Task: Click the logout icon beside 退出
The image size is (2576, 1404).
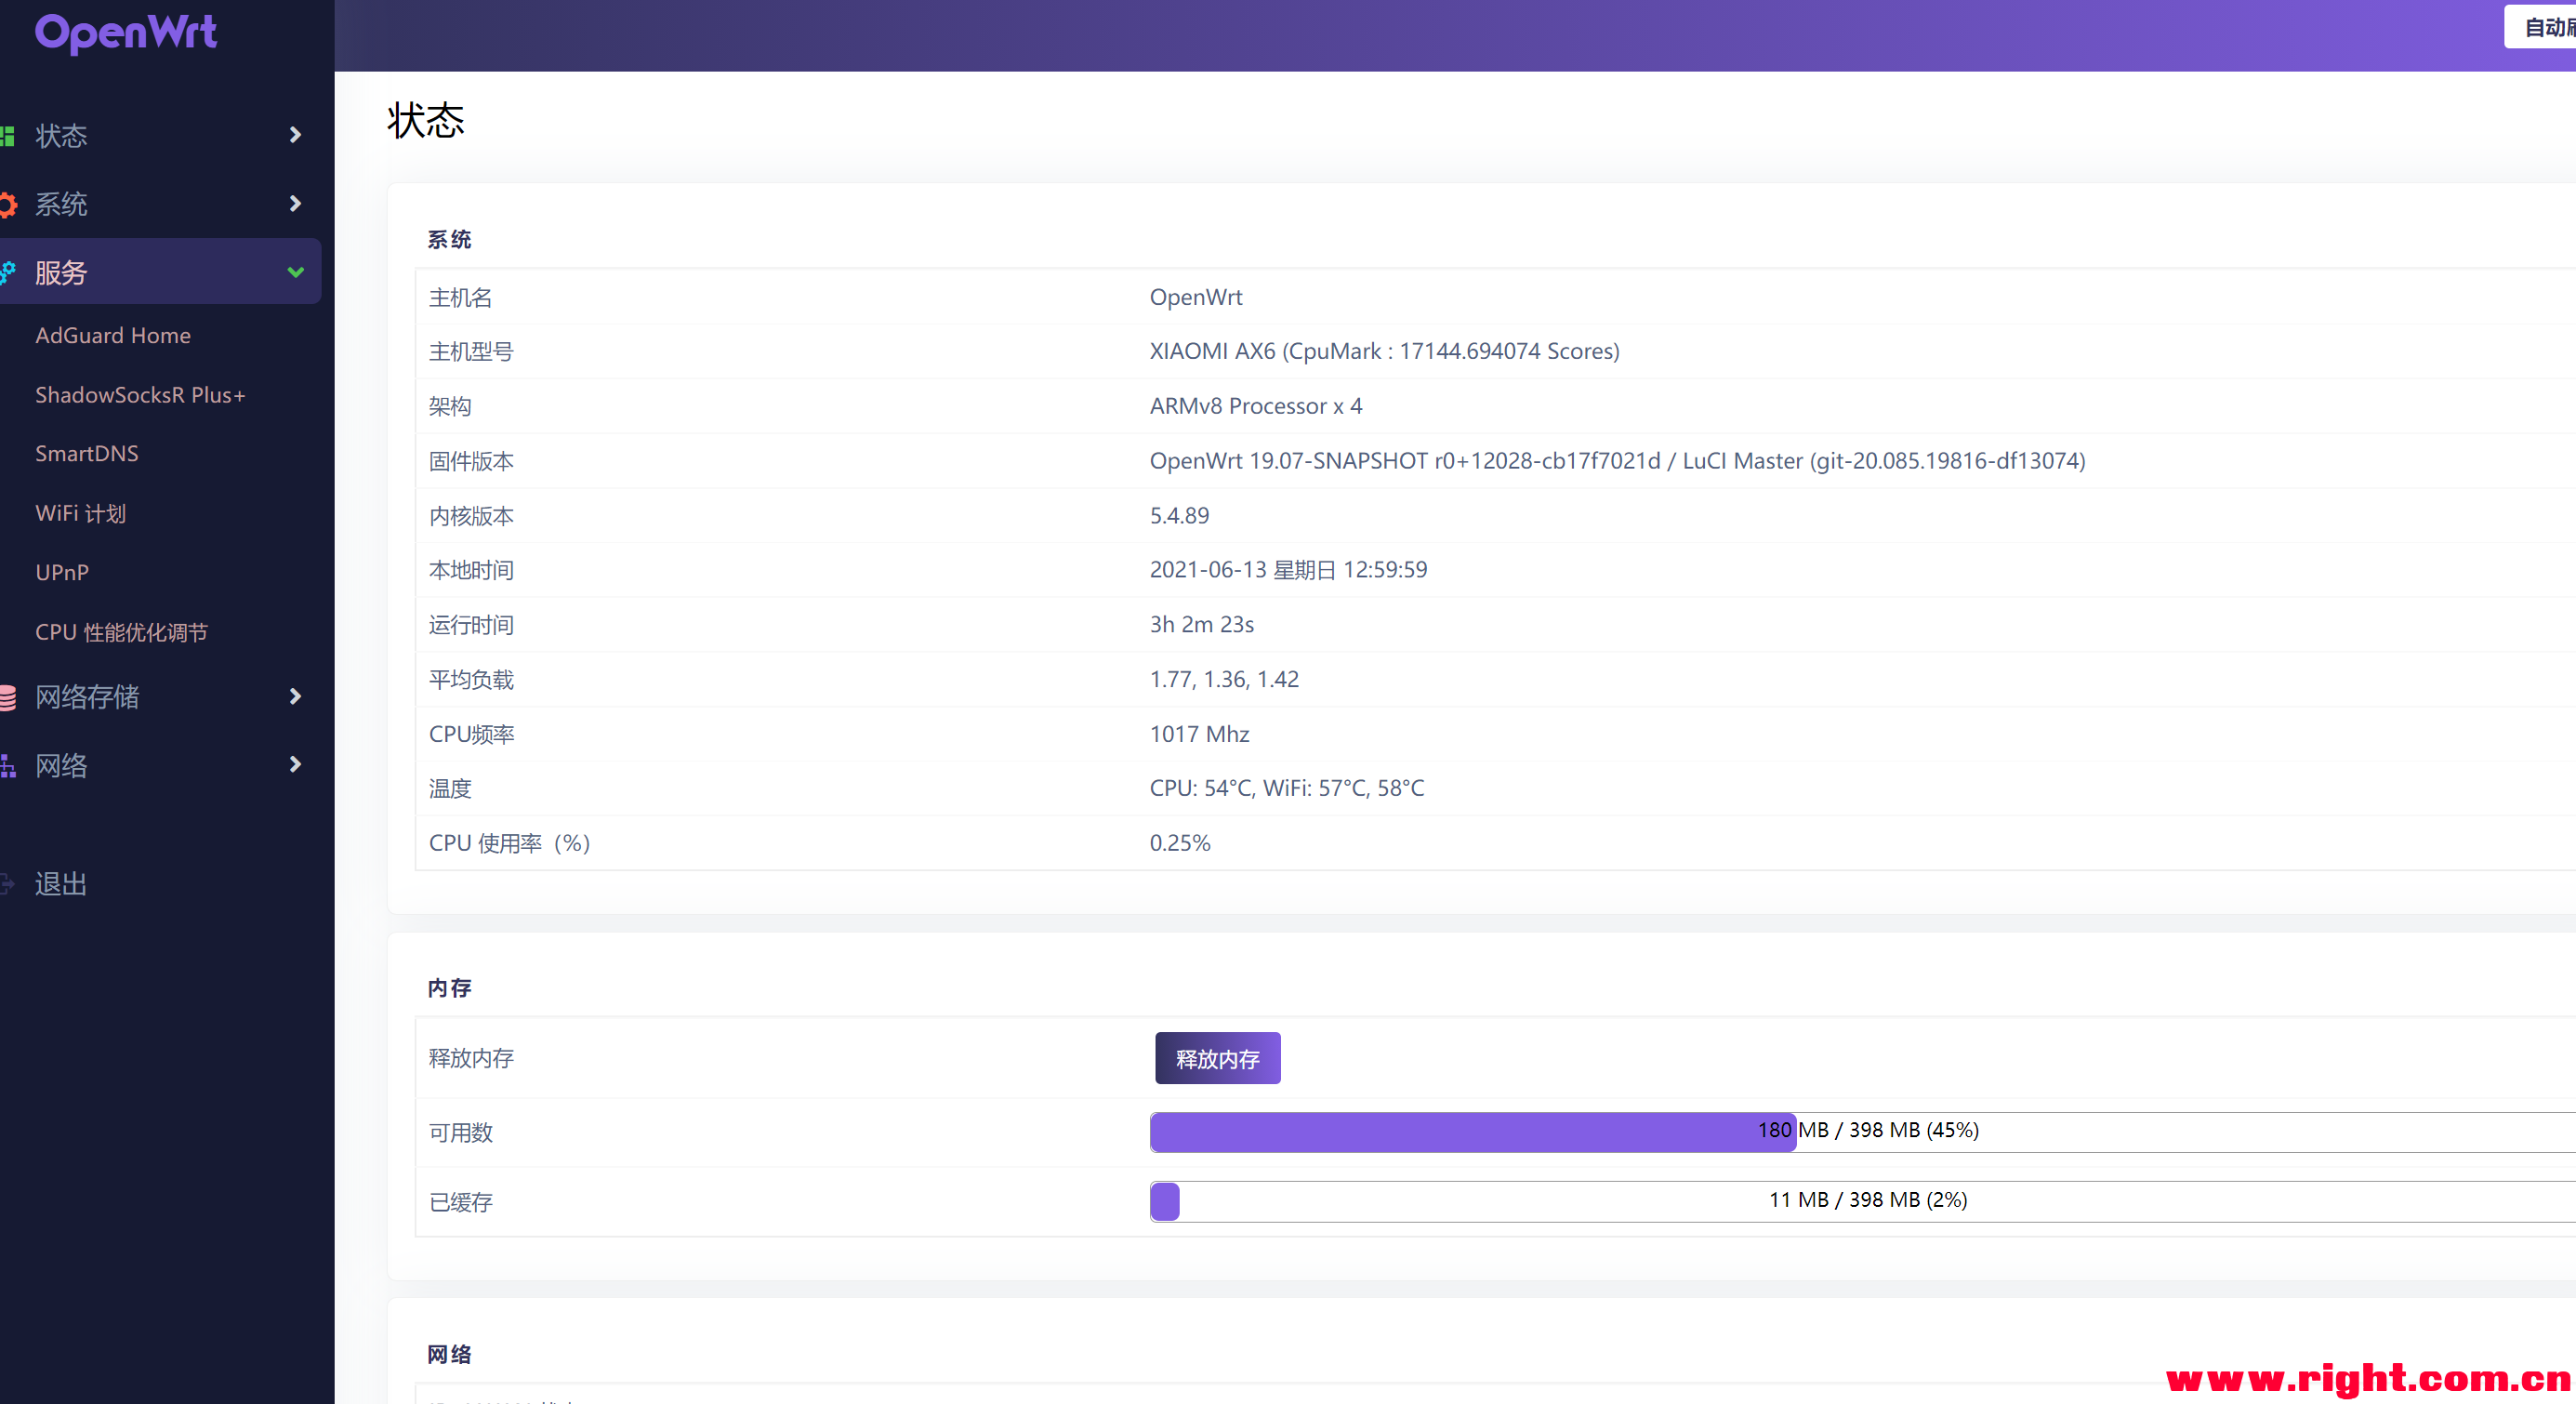Action: (7, 884)
